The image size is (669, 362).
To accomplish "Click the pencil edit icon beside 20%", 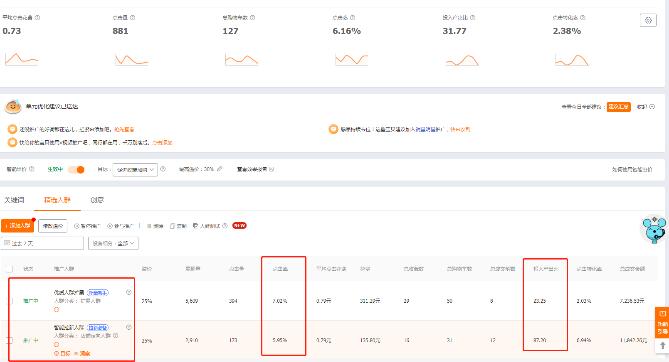I will (x=220, y=169).
